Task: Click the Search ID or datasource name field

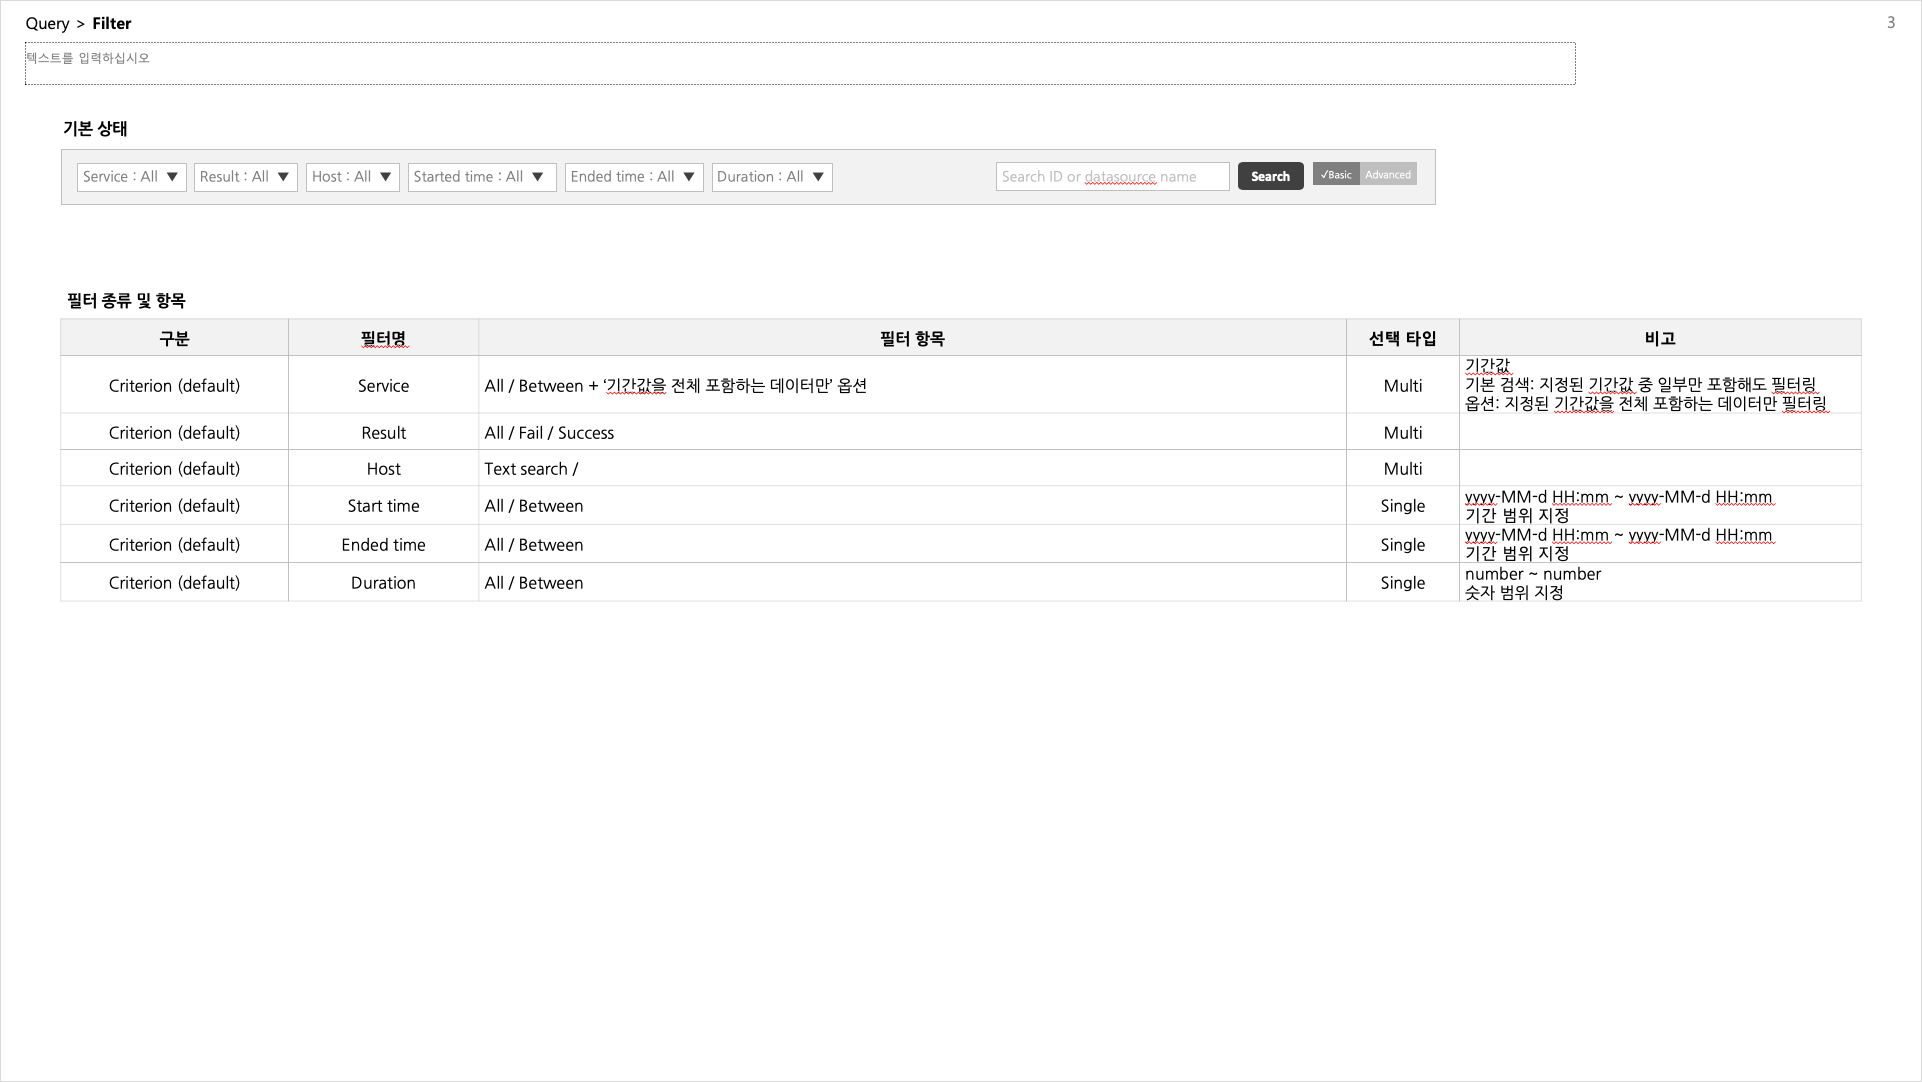Action: (x=1112, y=176)
